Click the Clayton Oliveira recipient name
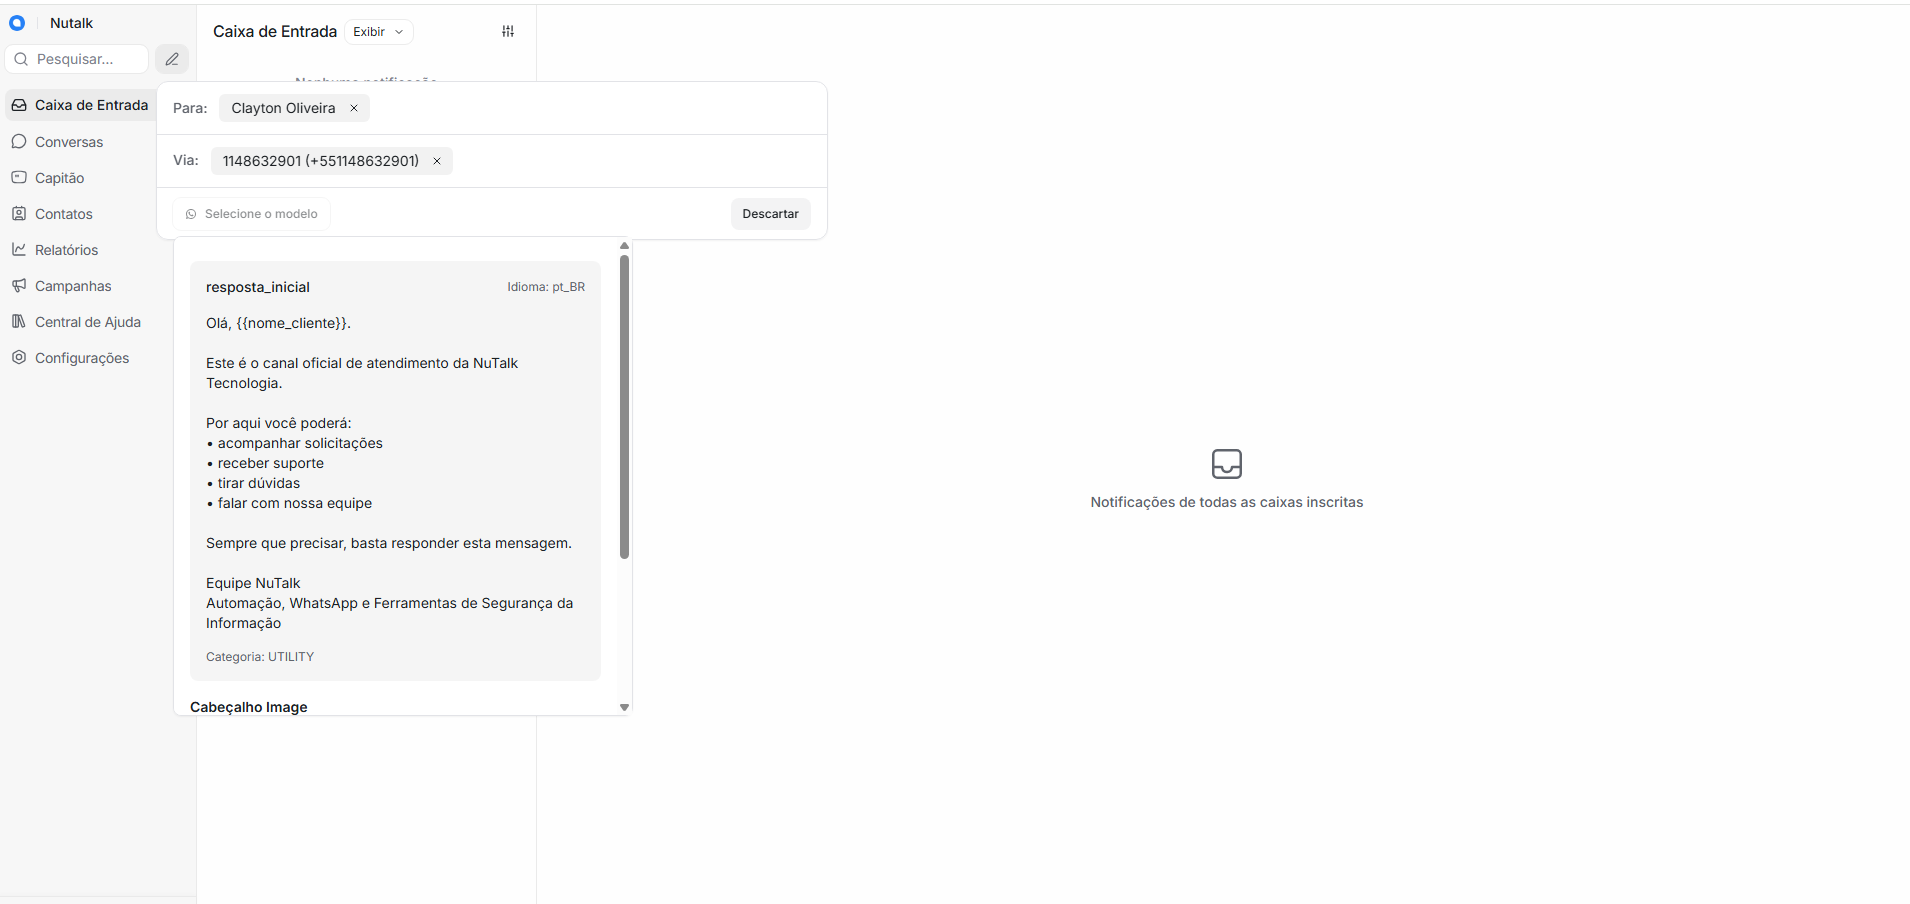The height and width of the screenshot is (904, 1910). click(x=283, y=108)
